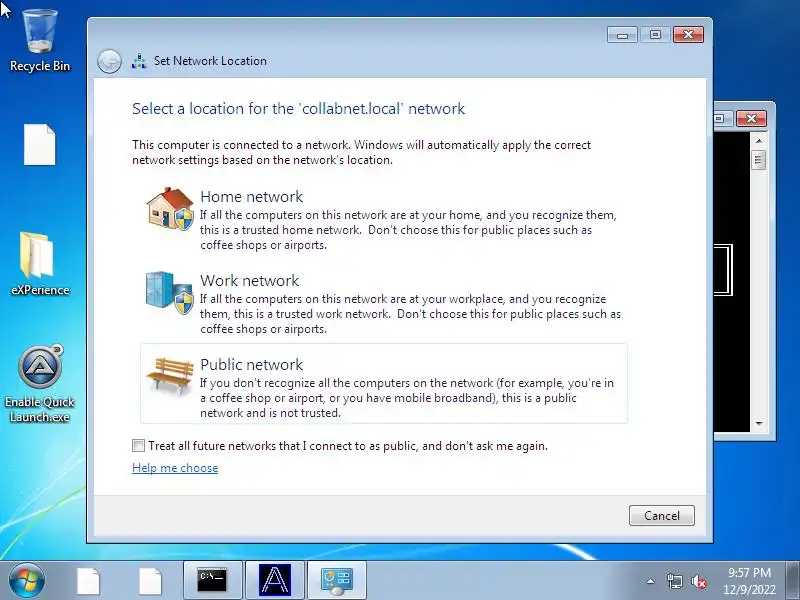The width and height of the screenshot is (800, 600).
Task: Click the muted volume tray icon
Action: (698, 581)
